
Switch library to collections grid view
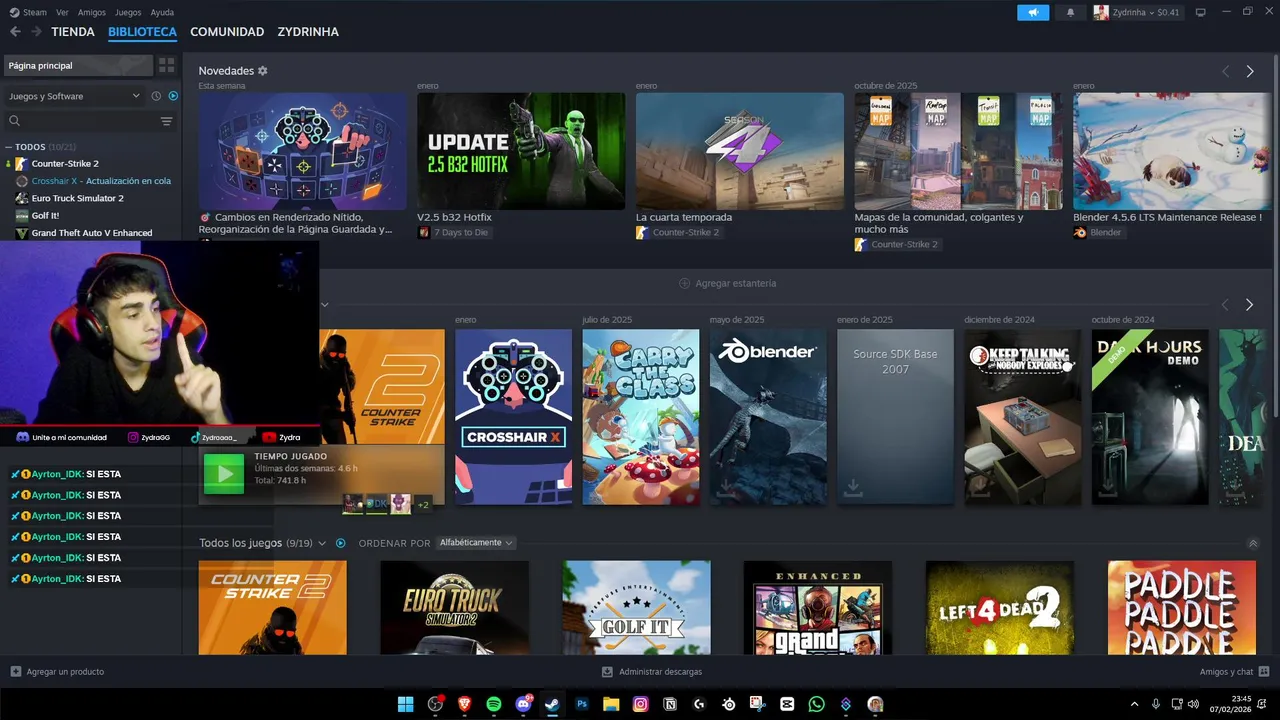pos(167,65)
